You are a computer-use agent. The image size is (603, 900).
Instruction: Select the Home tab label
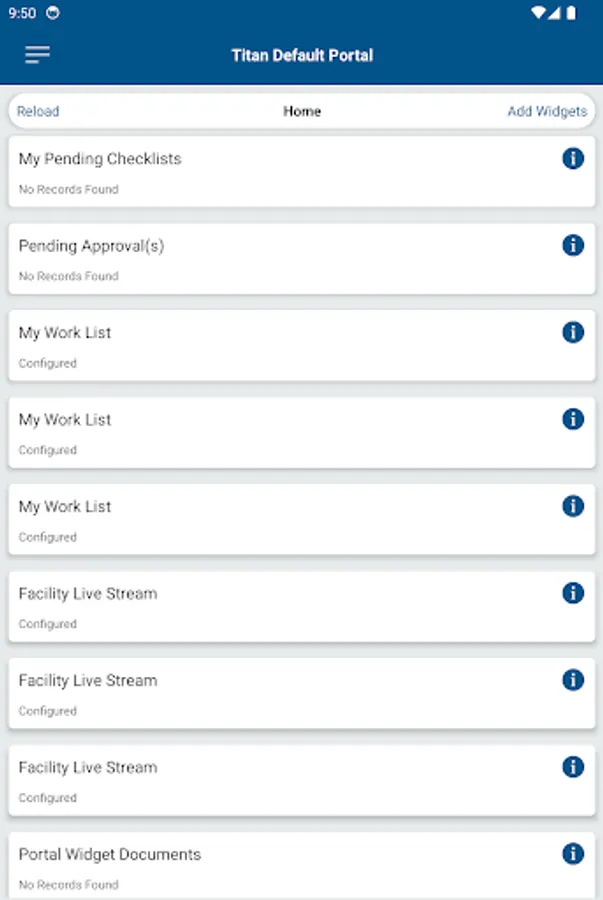click(302, 111)
